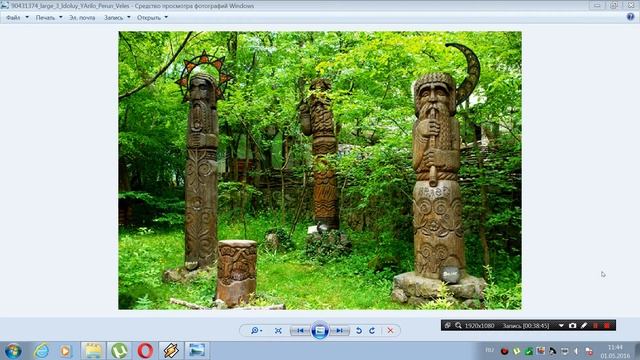This screenshot has height=360, width=640.
Task: Fit image to actual size button
Action: (278, 330)
